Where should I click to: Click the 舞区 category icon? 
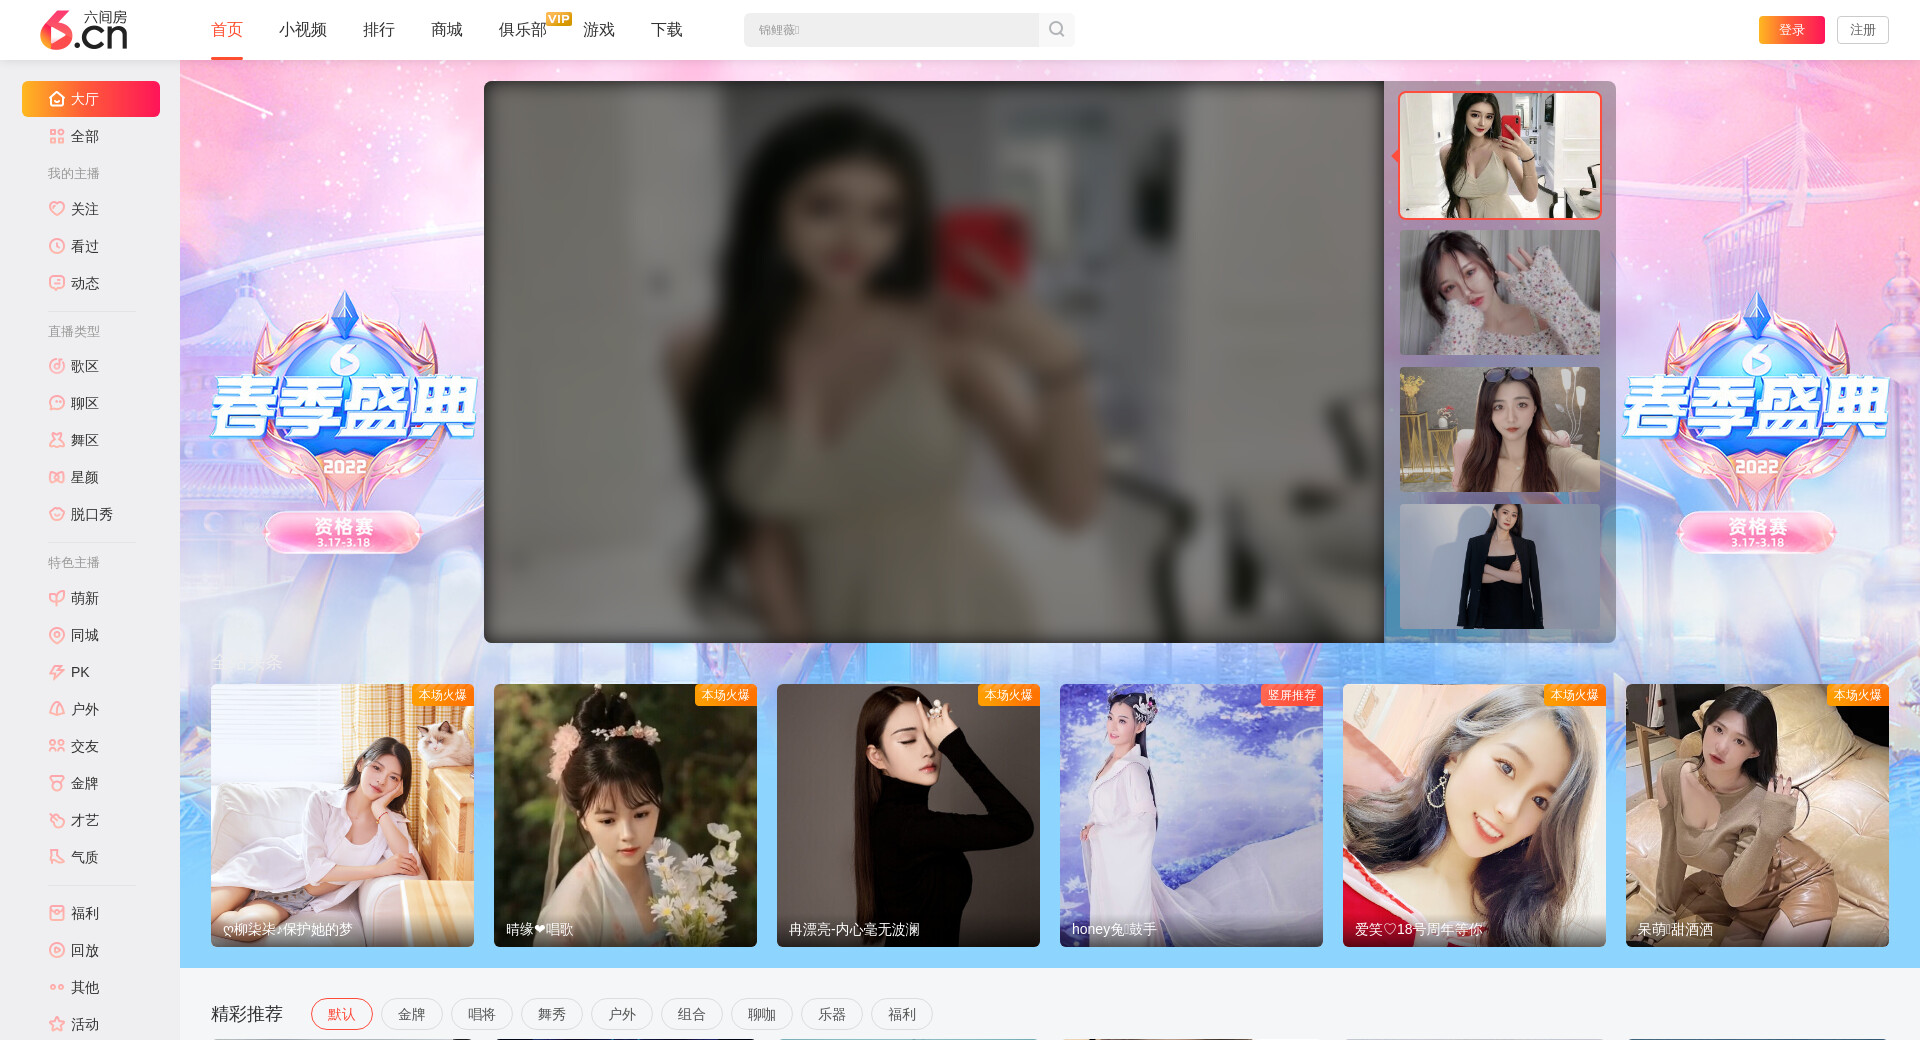57,440
